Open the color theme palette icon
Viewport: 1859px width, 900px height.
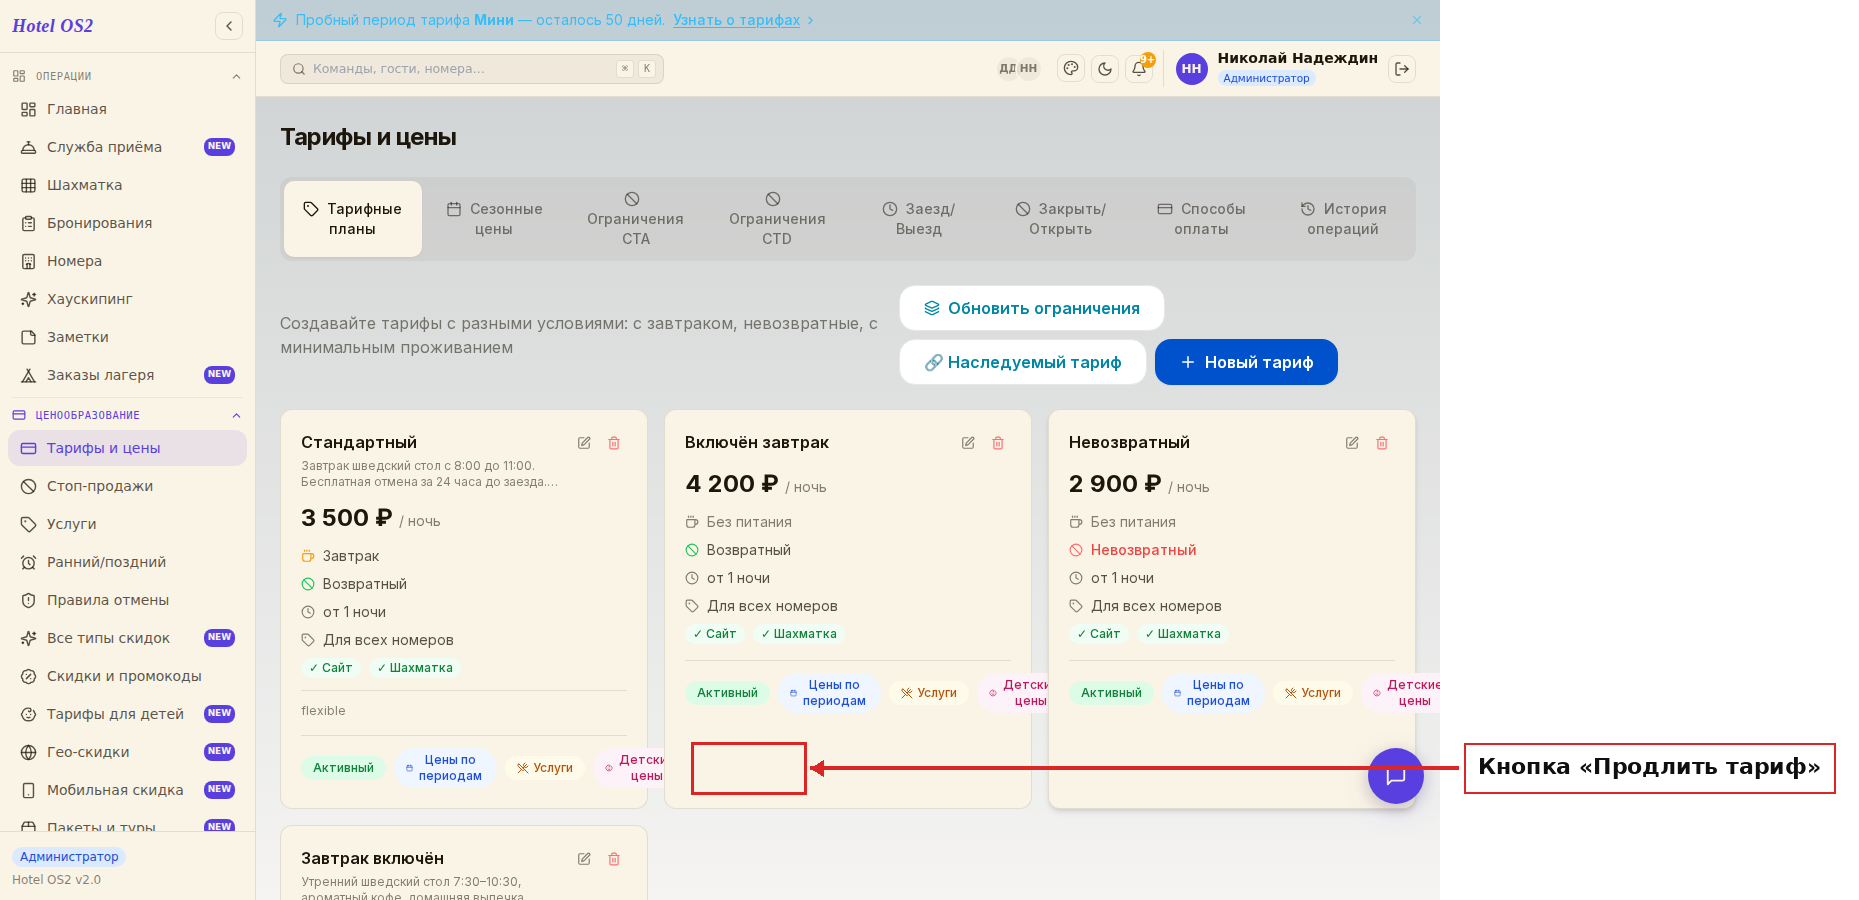pos(1071,69)
